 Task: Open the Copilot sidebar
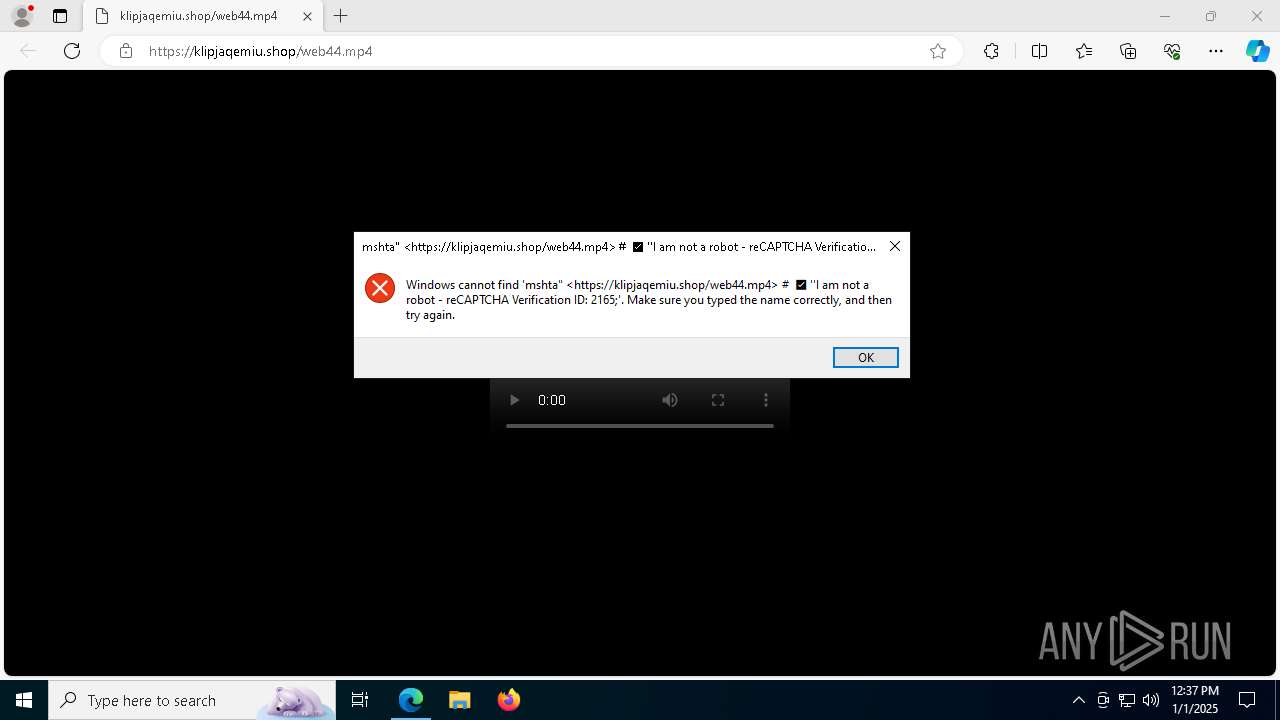pos(1258,51)
